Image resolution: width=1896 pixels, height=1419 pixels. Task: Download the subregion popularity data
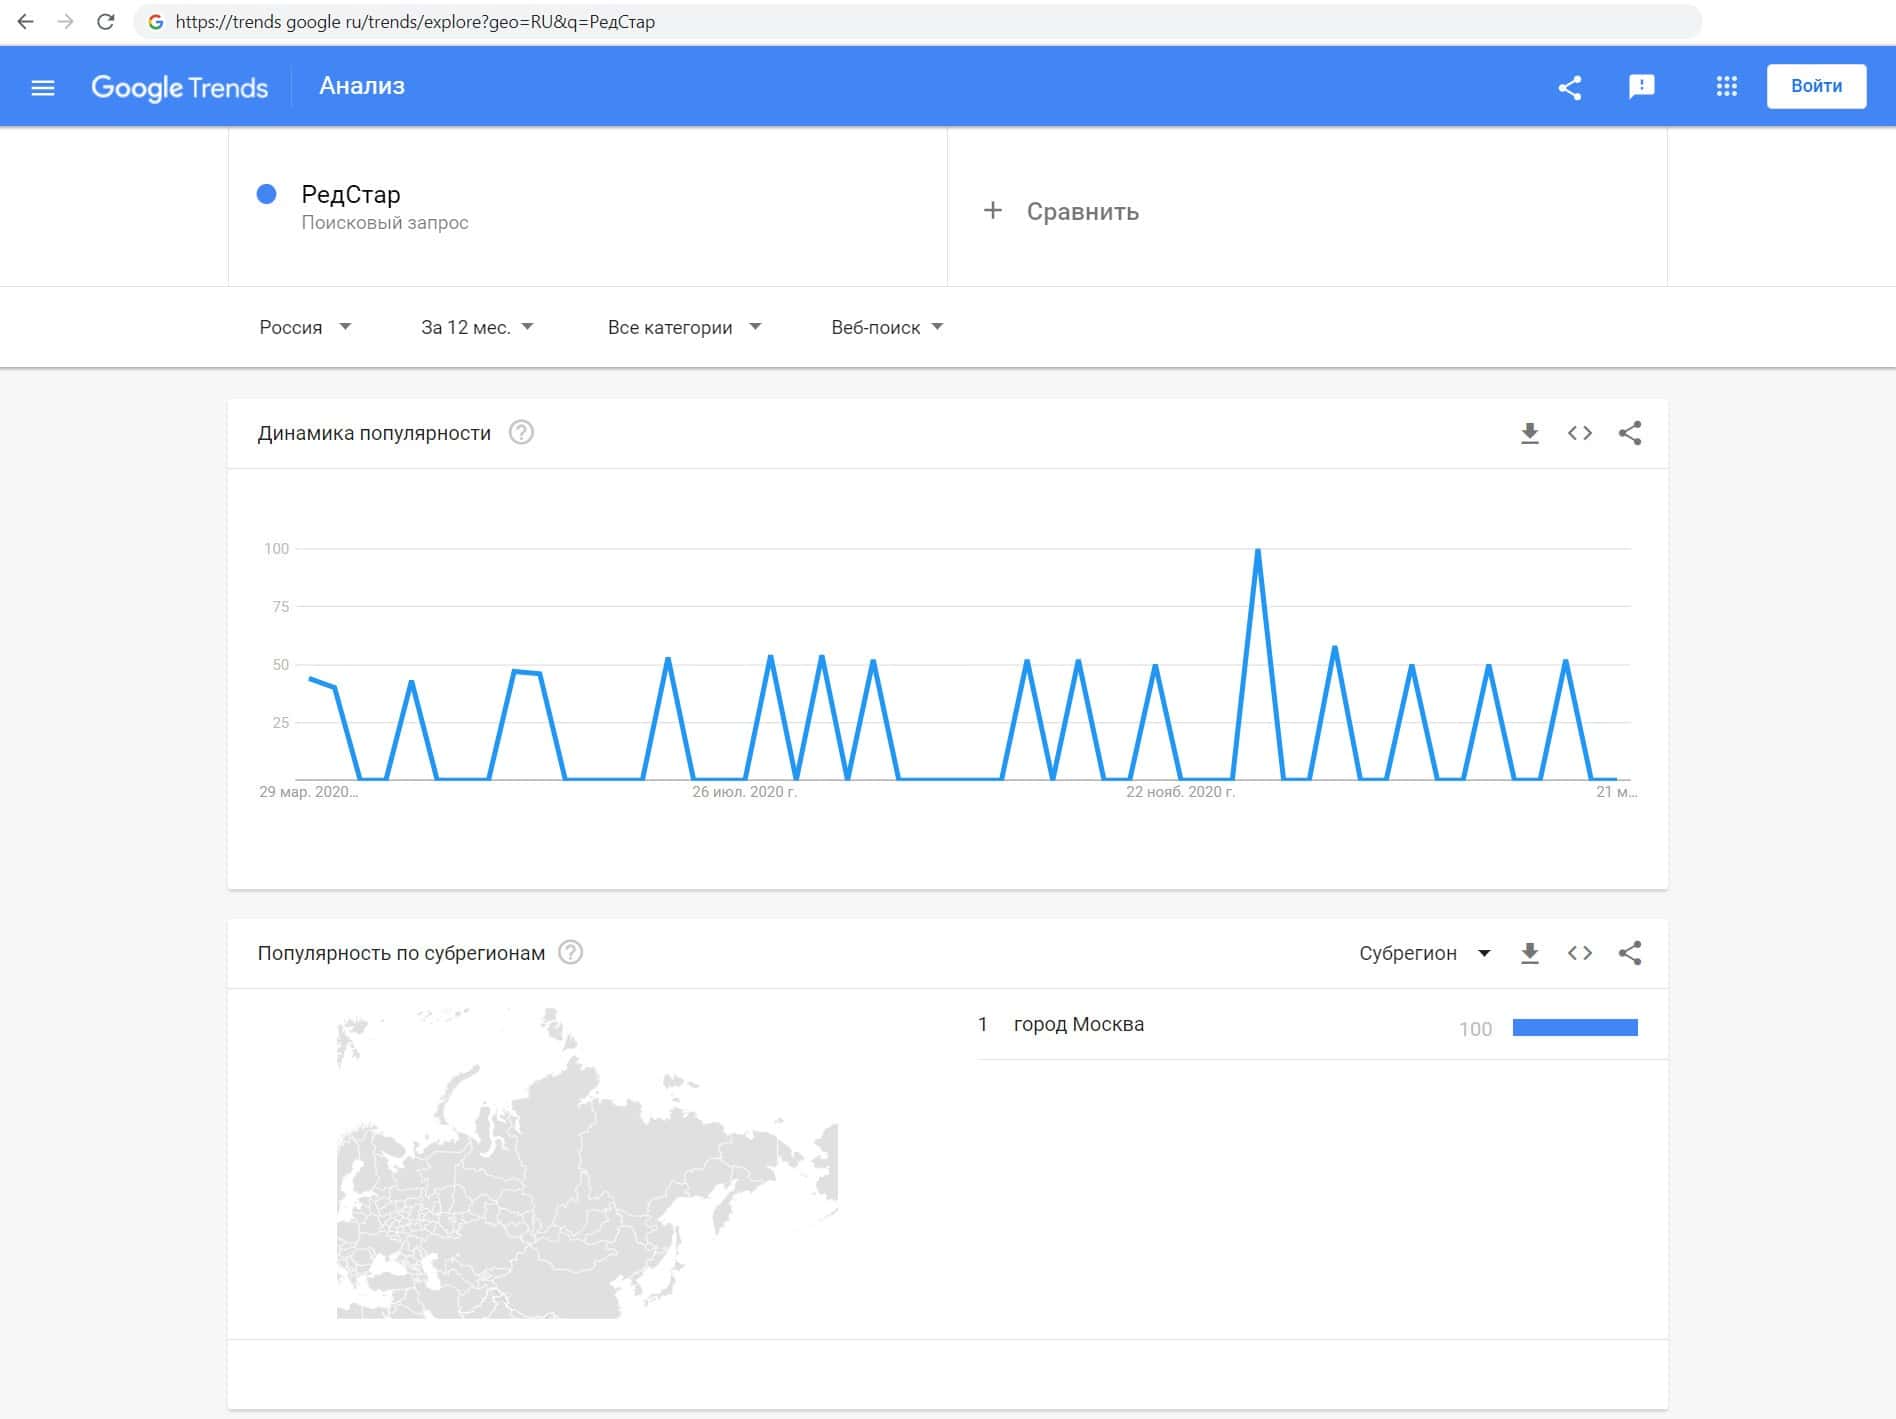(1529, 953)
